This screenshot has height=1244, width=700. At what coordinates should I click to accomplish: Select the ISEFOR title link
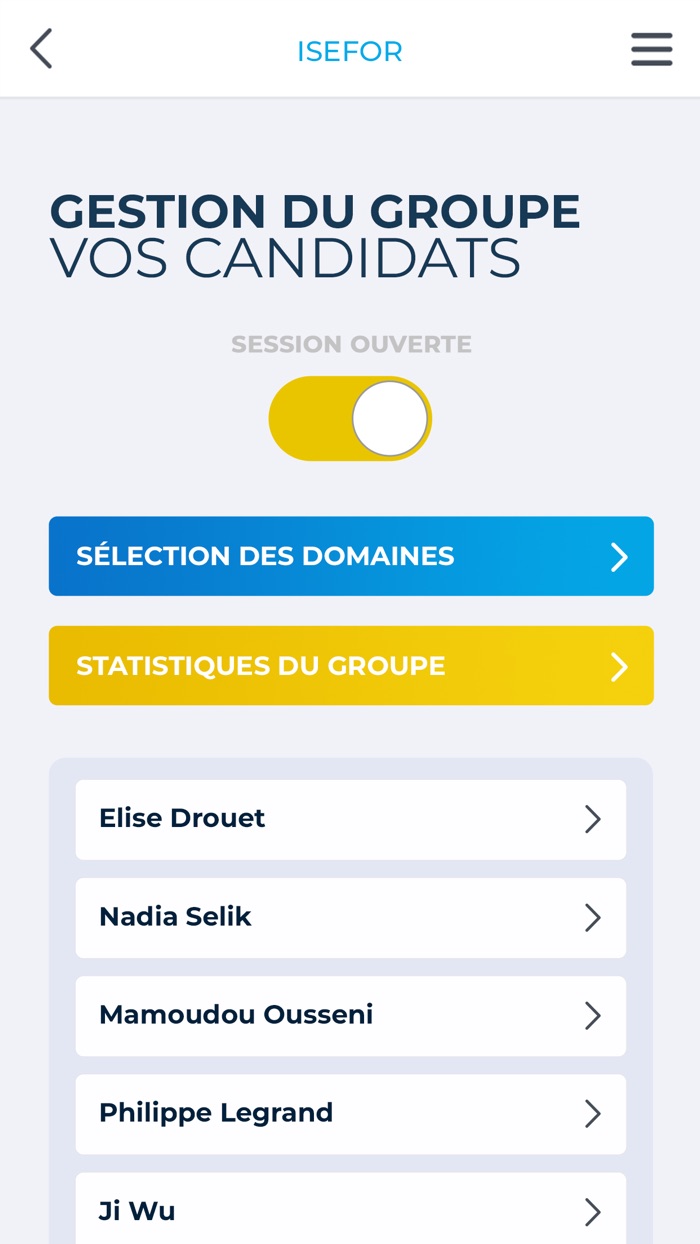point(349,50)
